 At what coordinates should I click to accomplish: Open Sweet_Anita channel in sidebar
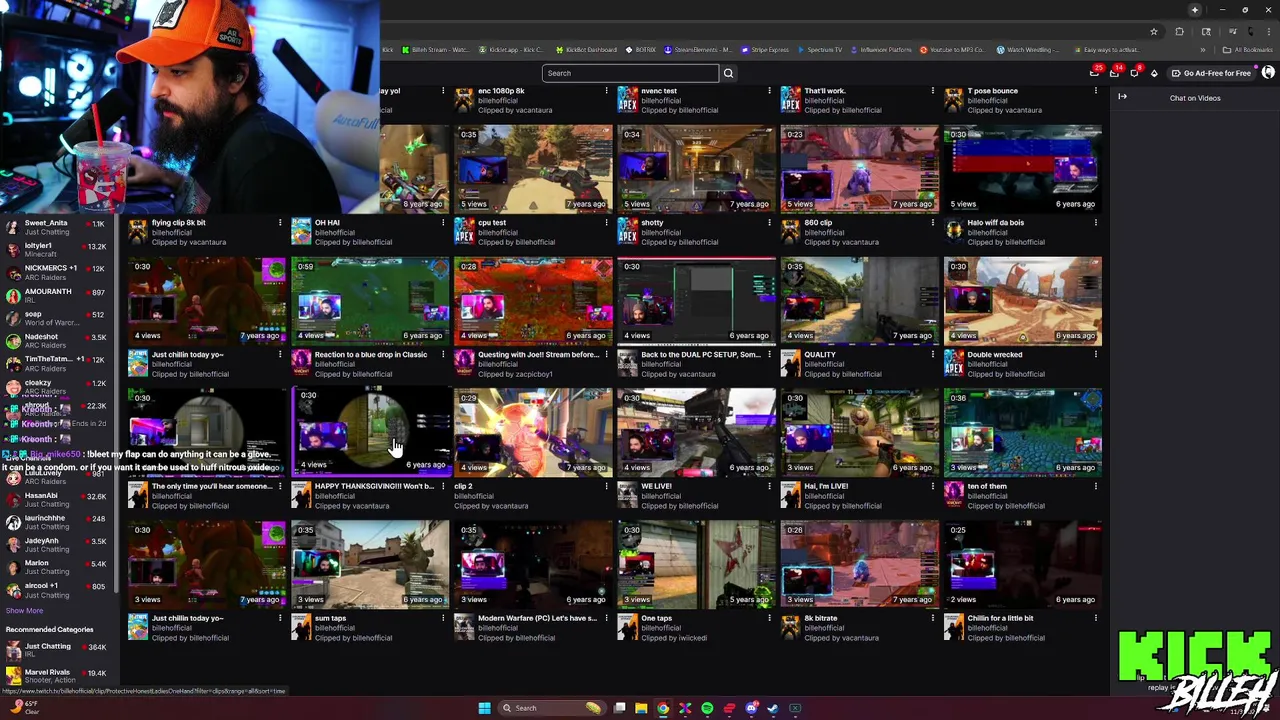click(x=58, y=227)
